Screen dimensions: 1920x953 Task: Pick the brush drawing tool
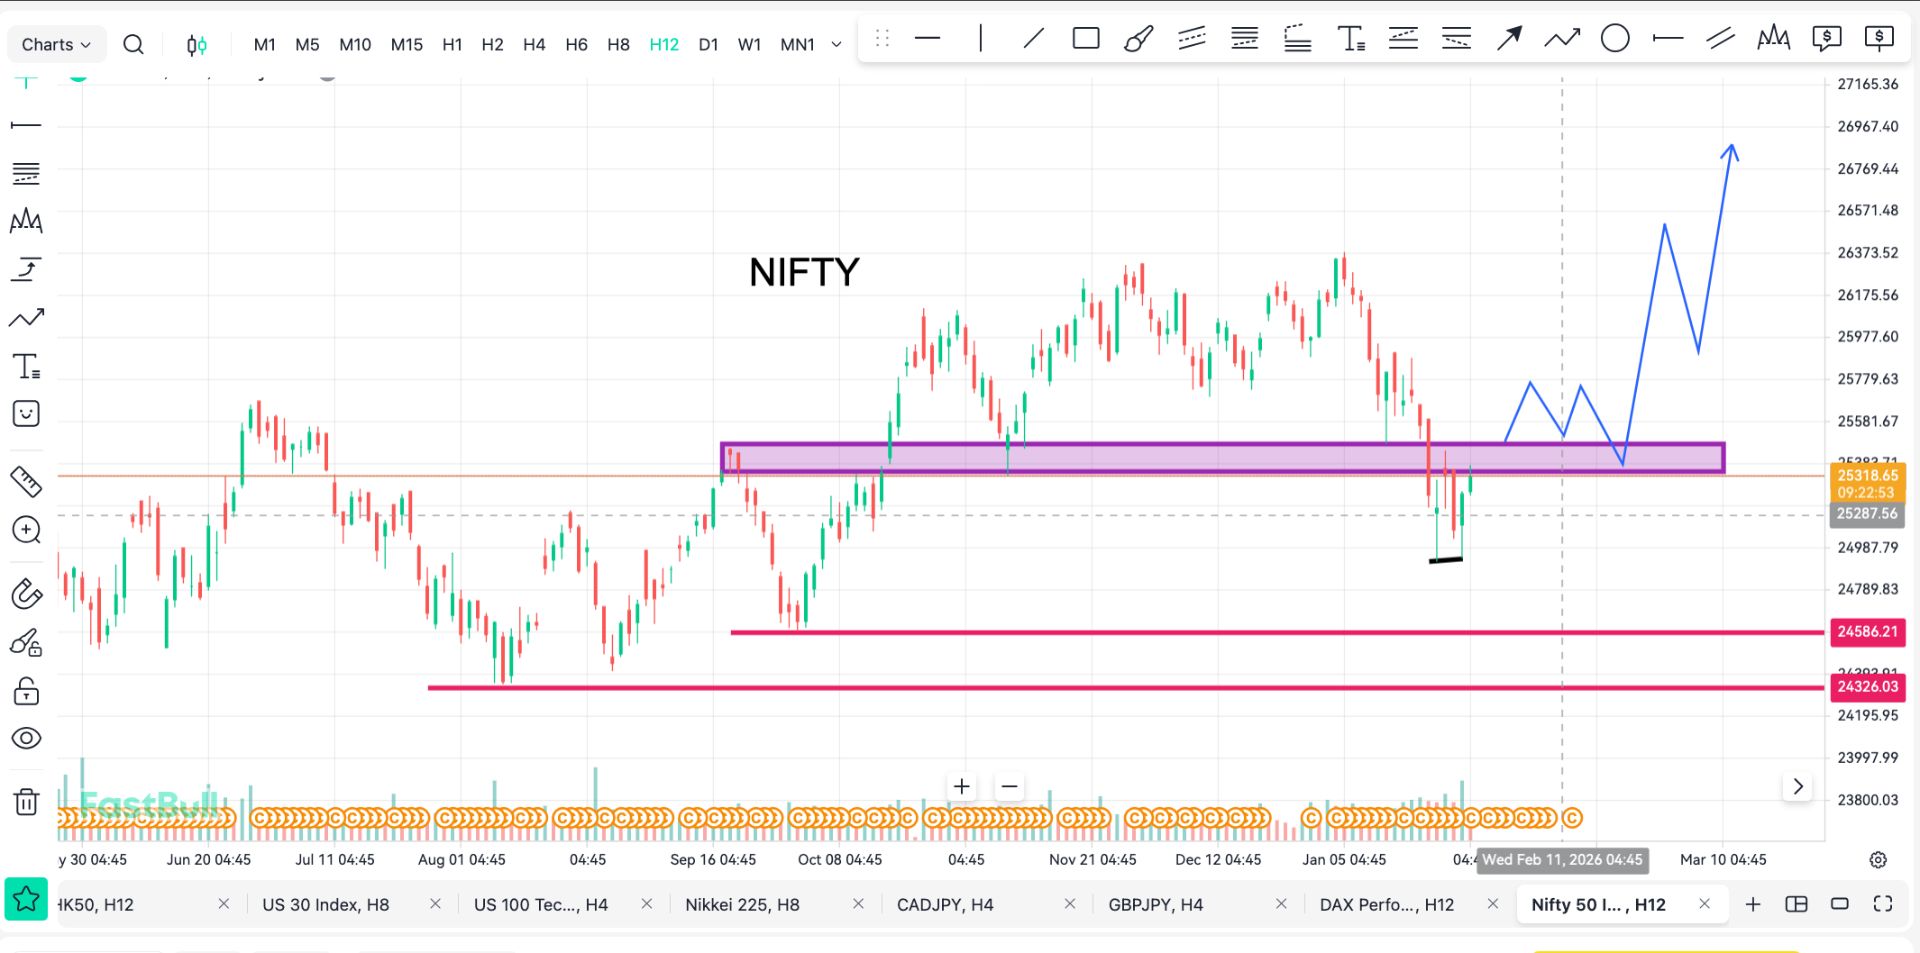click(x=1138, y=39)
